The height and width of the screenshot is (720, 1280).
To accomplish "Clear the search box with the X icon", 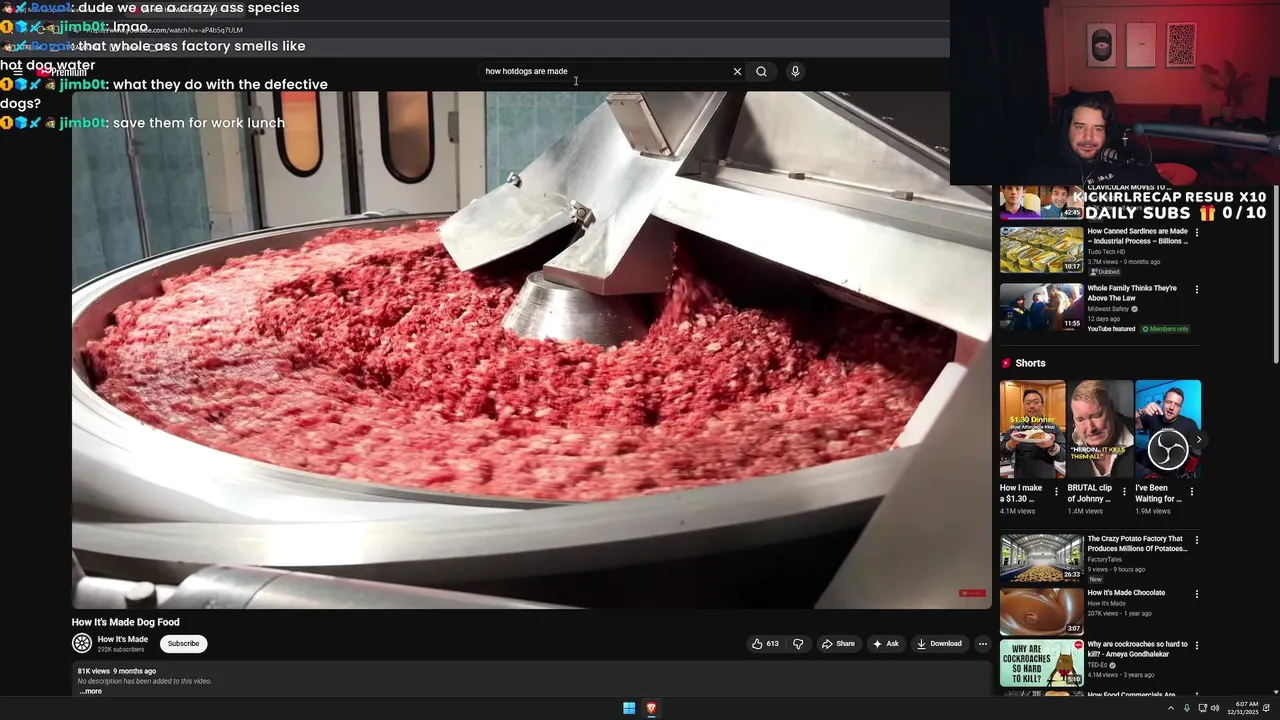I will coord(737,71).
